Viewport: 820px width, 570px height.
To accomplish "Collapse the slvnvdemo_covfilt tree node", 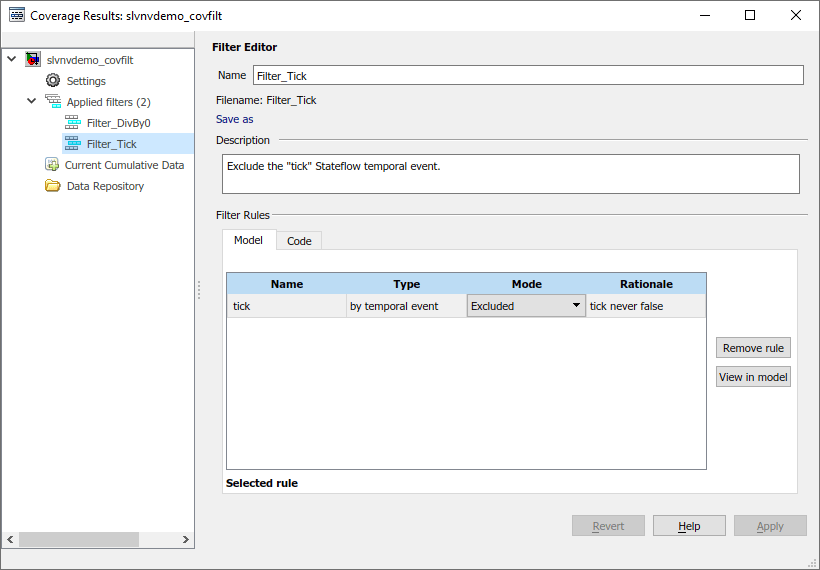I will point(12,59).
